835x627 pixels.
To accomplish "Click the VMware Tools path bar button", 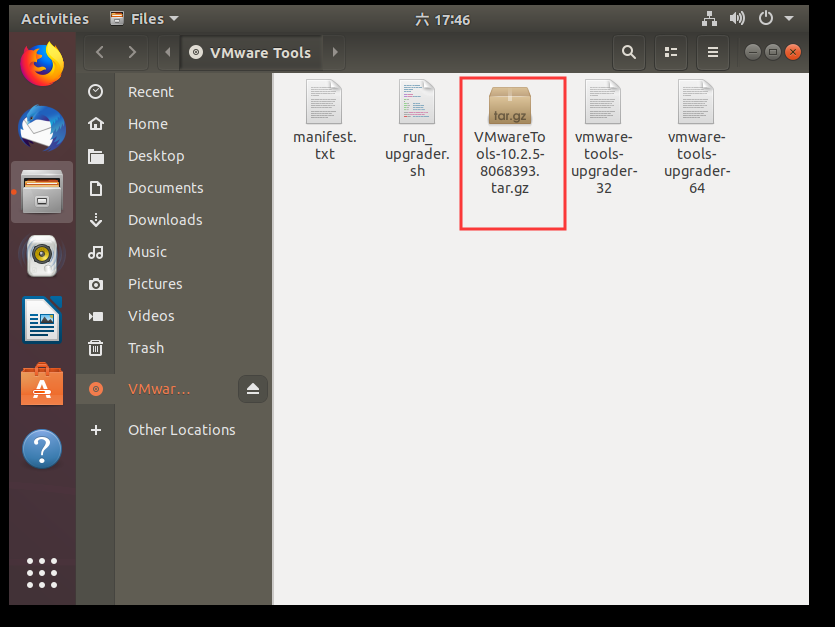I will coord(251,52).
